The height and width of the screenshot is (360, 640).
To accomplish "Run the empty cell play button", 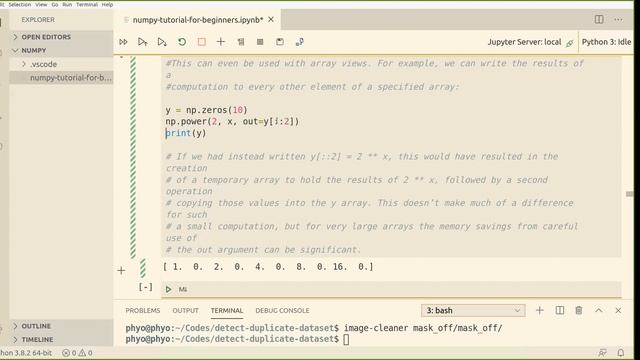I will click(168, 289).
